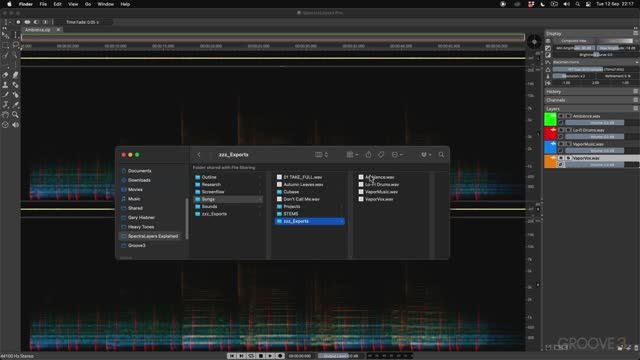This screenshot has height=360, width=640.
Task: Click the volume icon in menu bar
Action: coord(567,4)
